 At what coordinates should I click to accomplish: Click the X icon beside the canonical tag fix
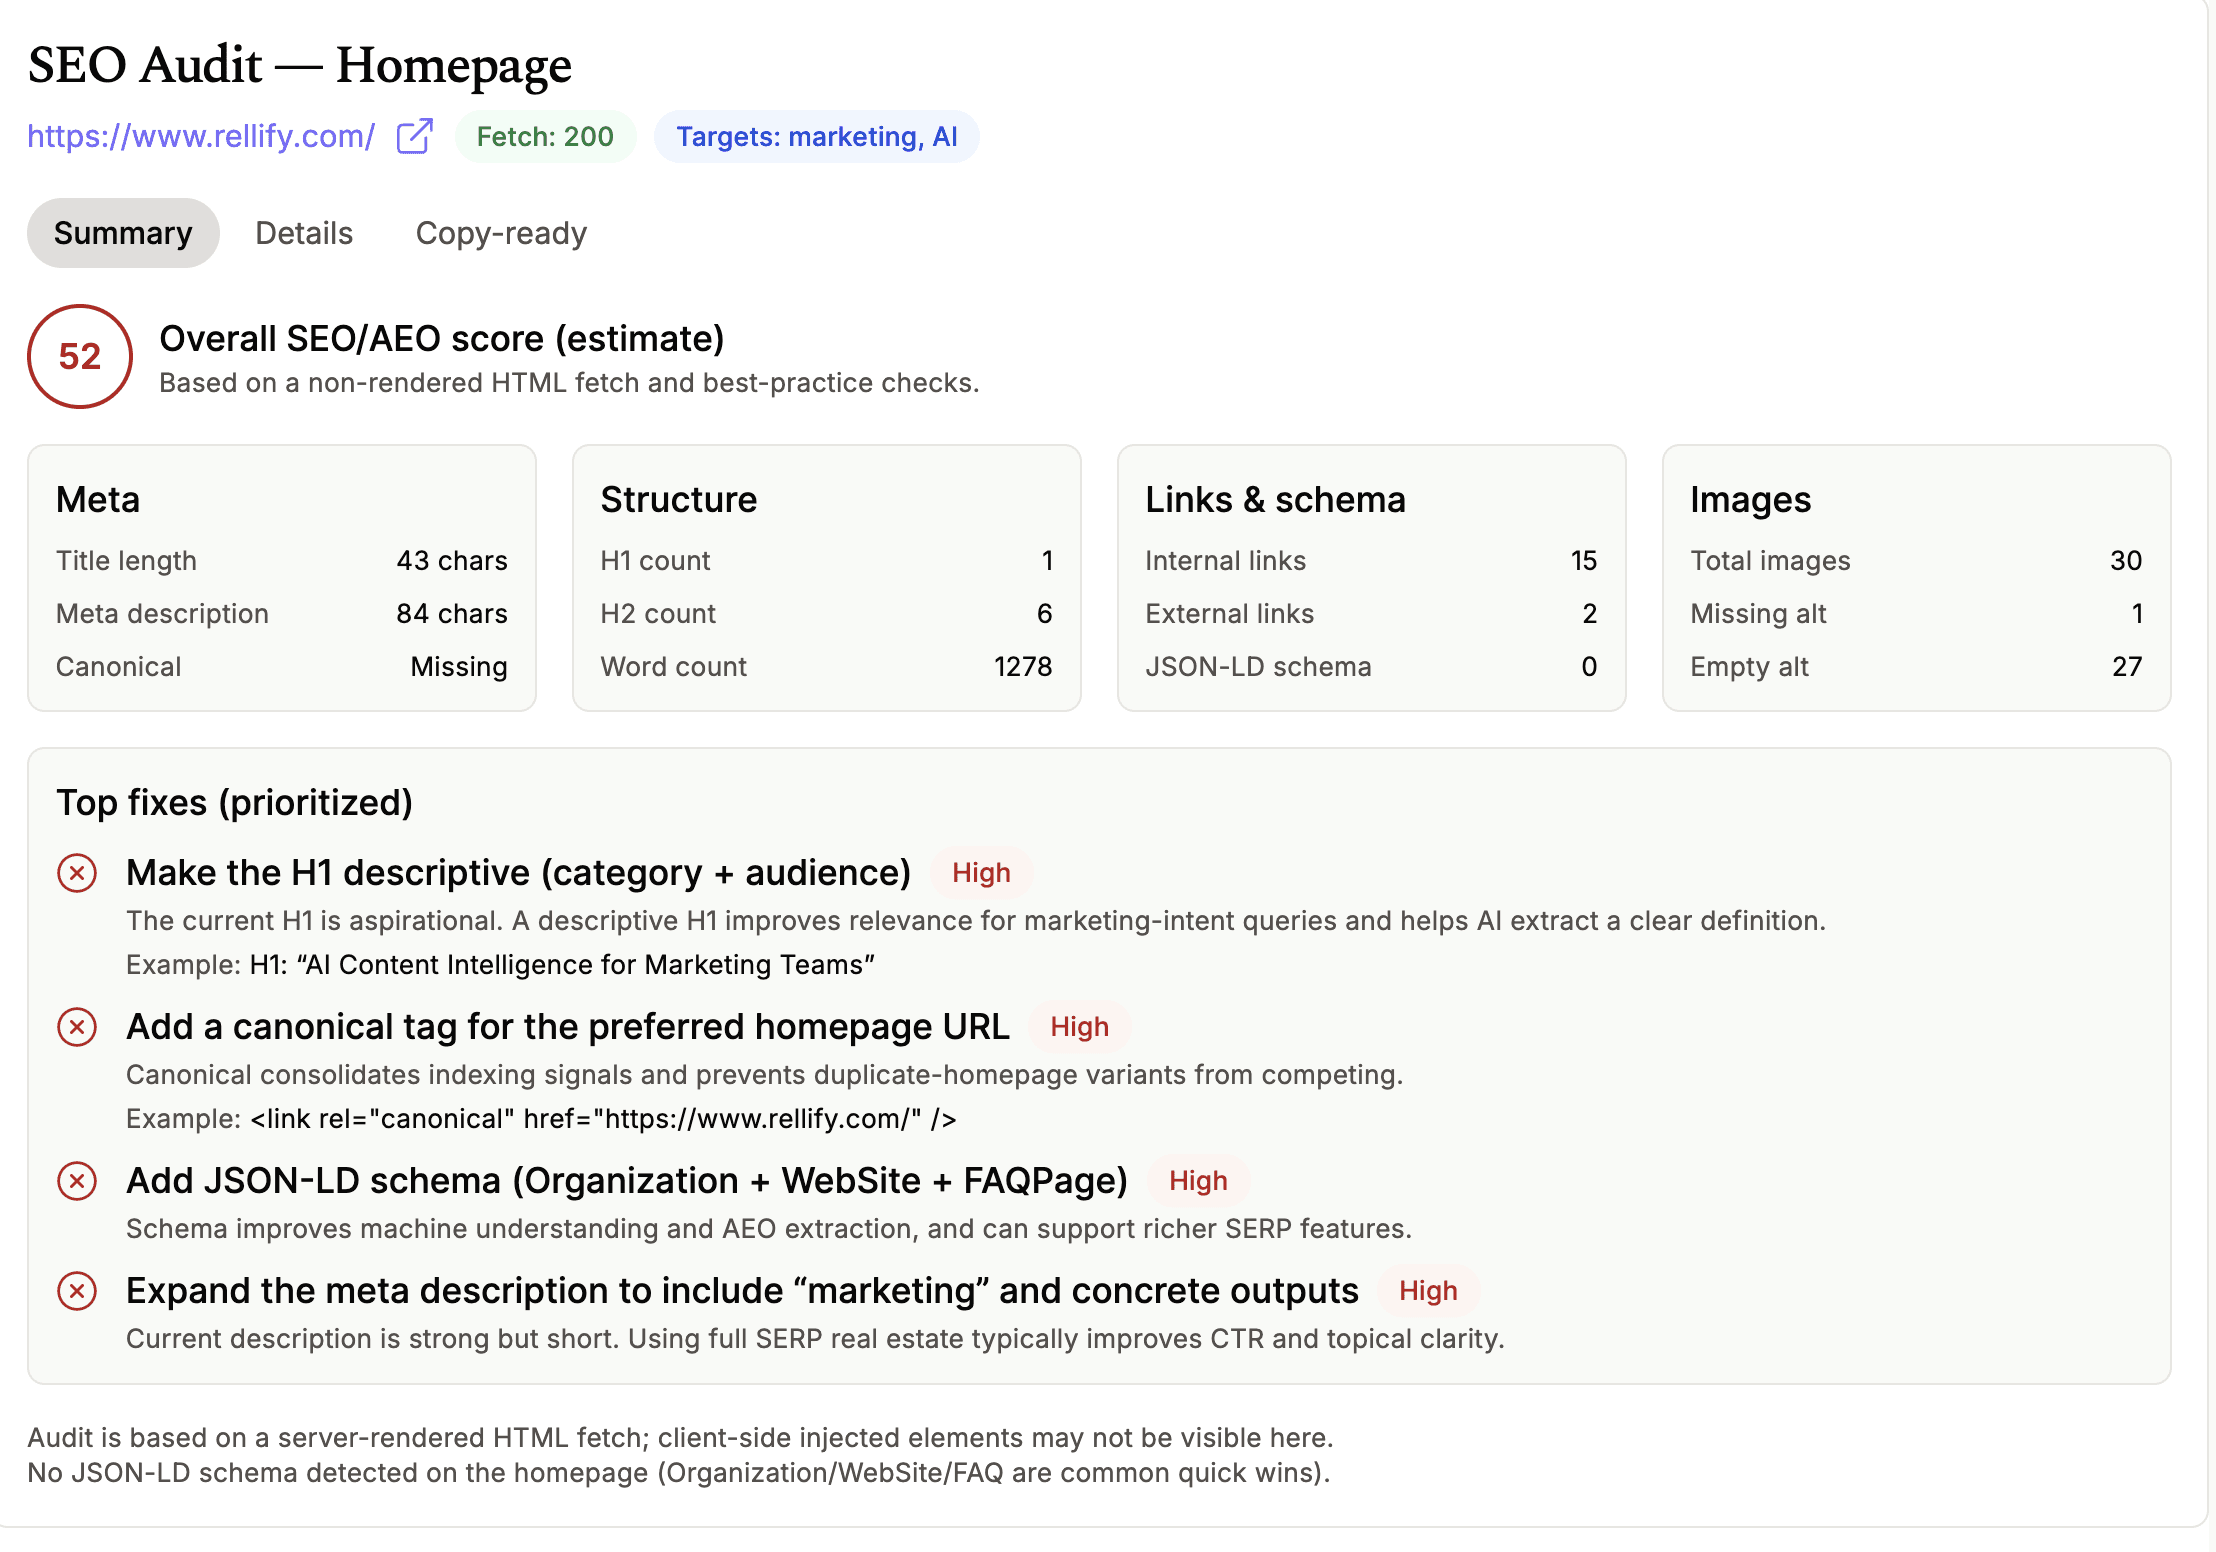[x=77, y=1027]
